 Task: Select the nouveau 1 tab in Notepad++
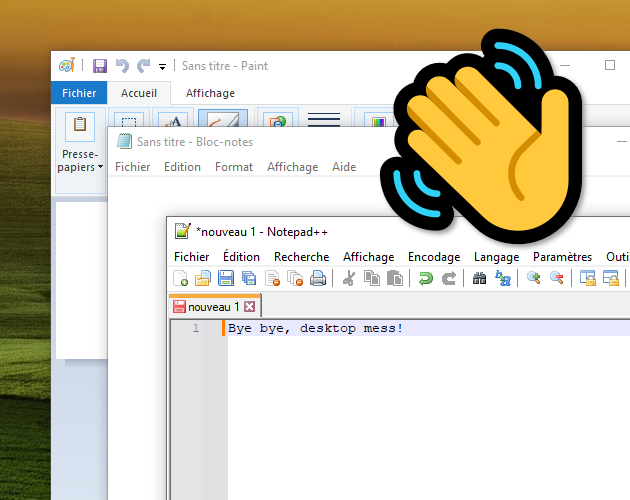coord(213,307)
